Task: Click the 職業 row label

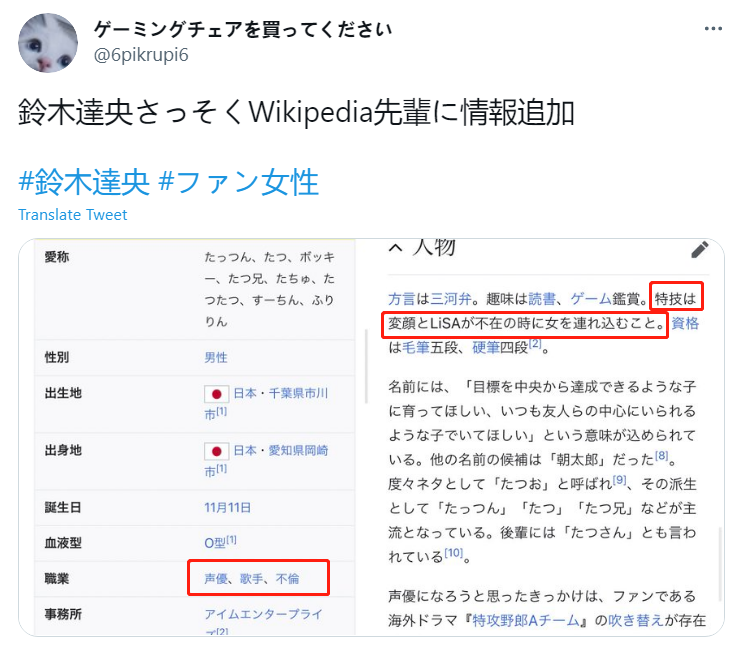Action: click(57, 578)
